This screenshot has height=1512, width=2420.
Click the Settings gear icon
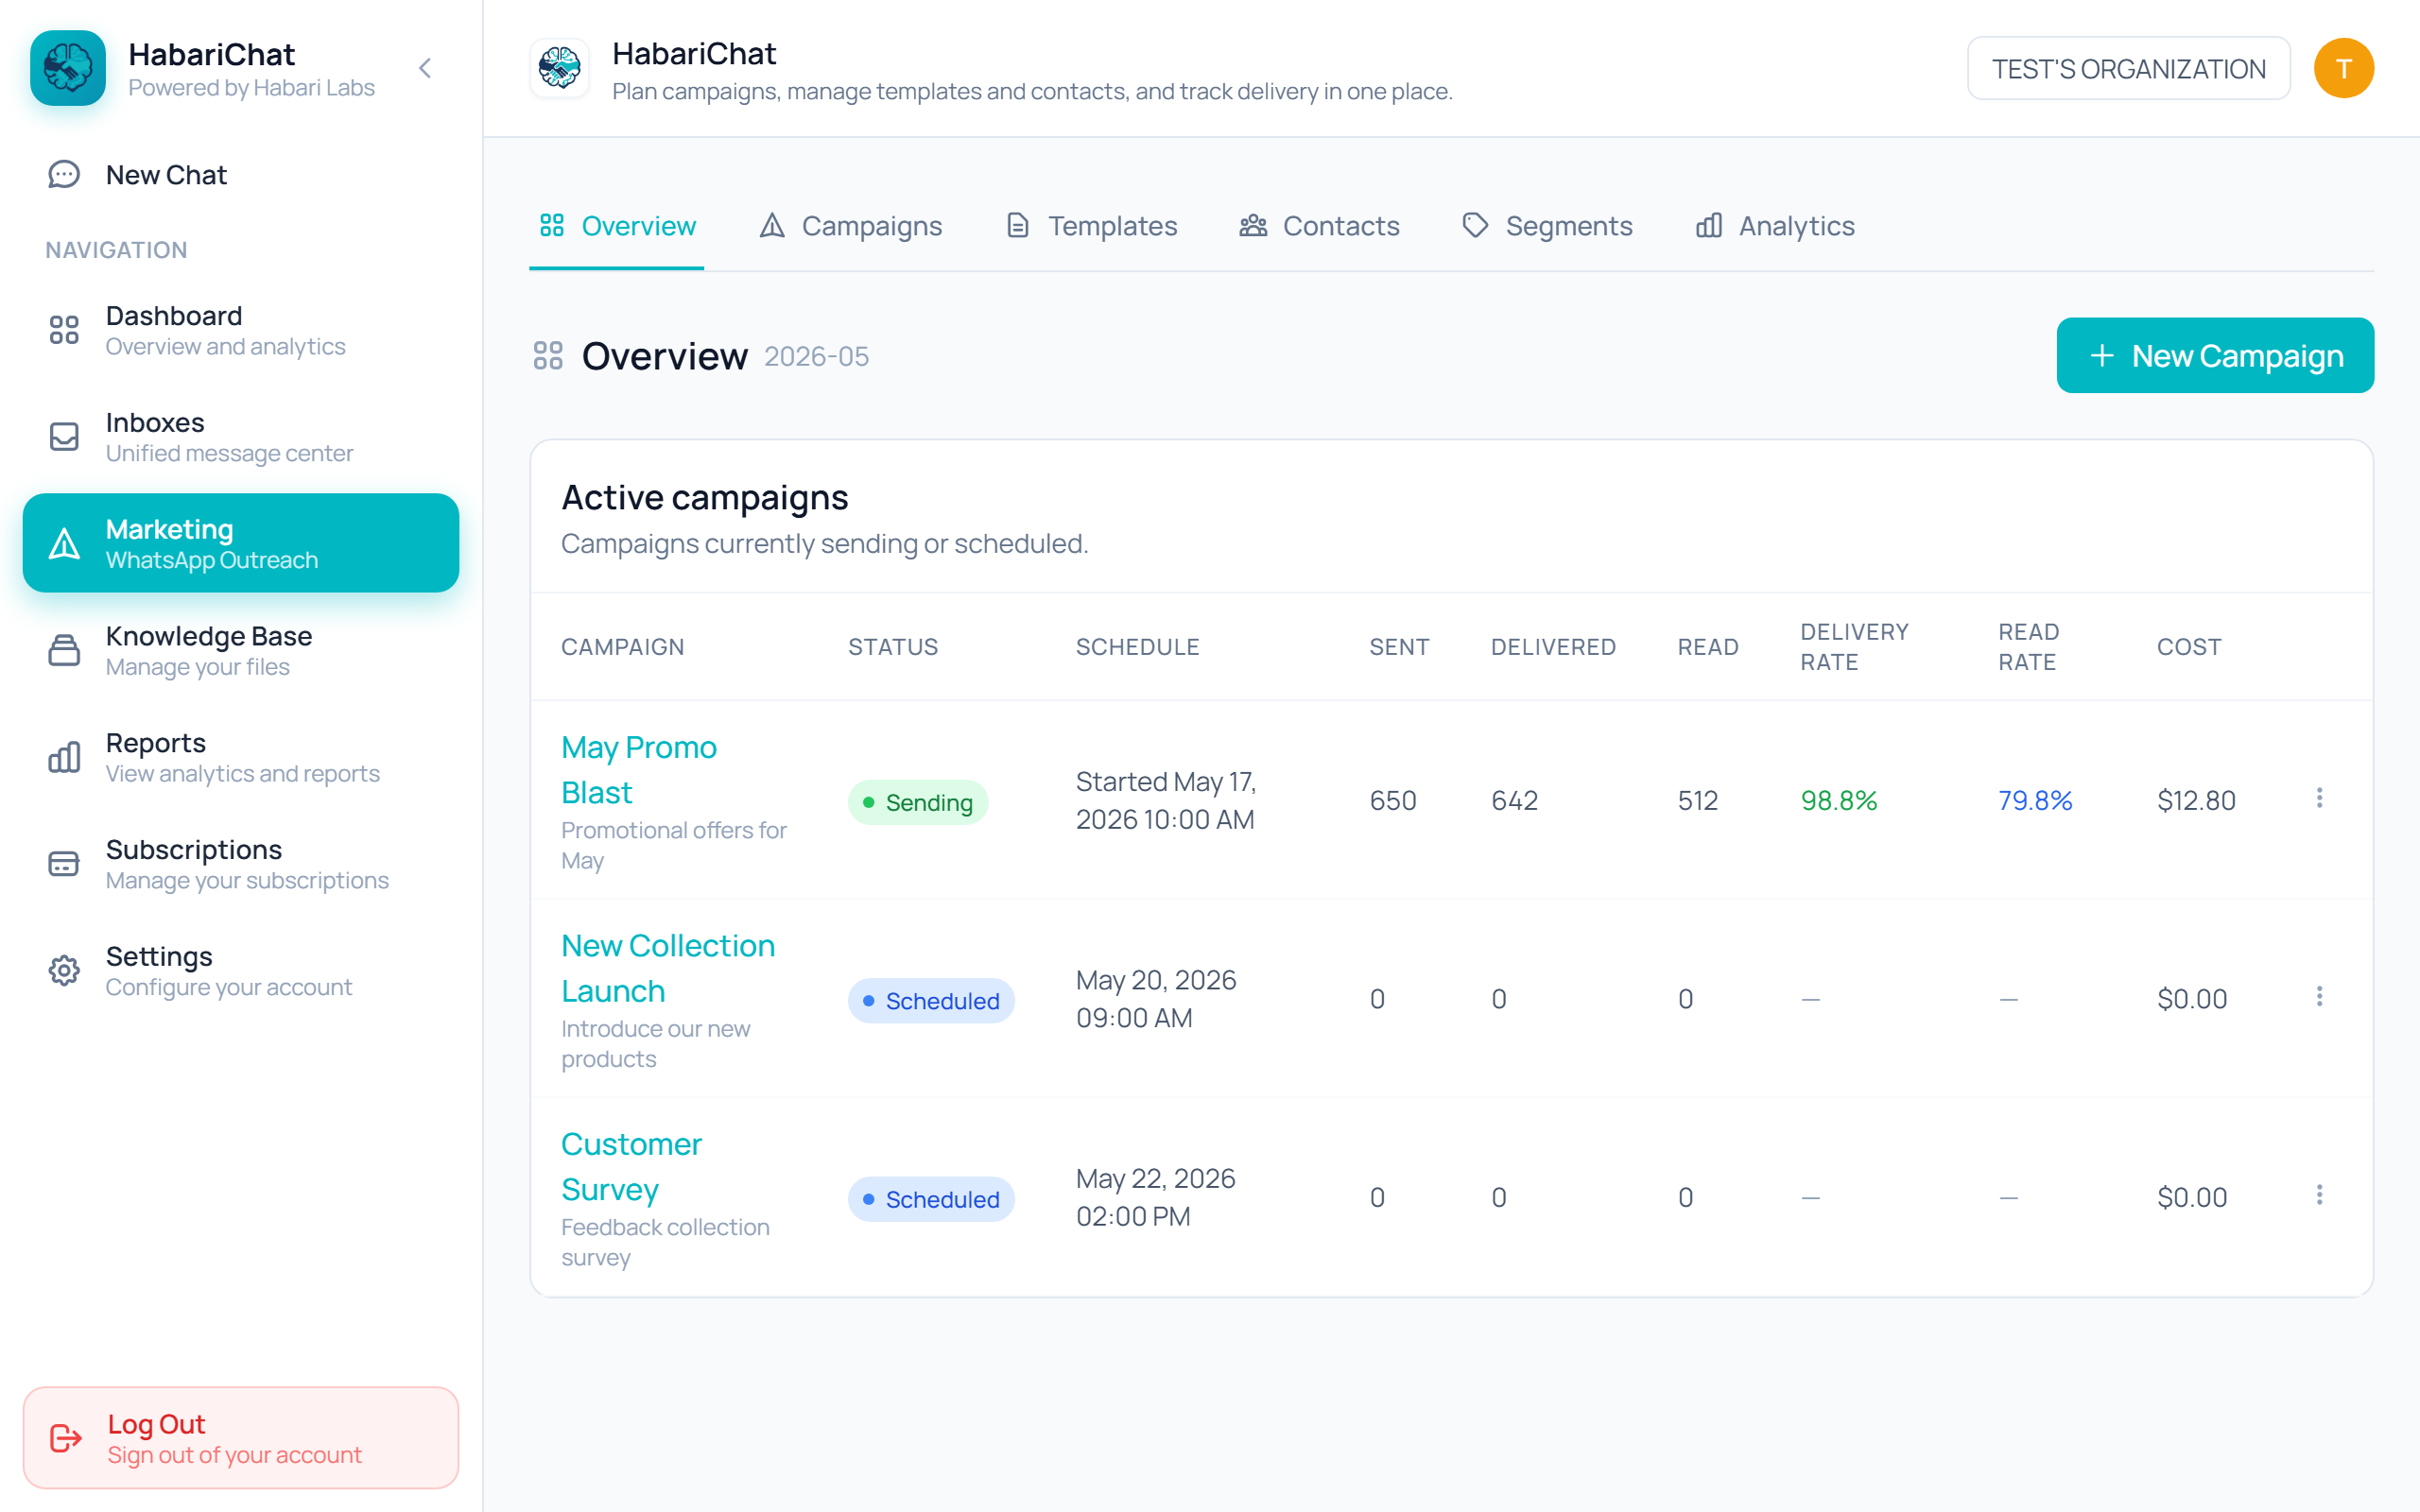[x=64, y=970]
